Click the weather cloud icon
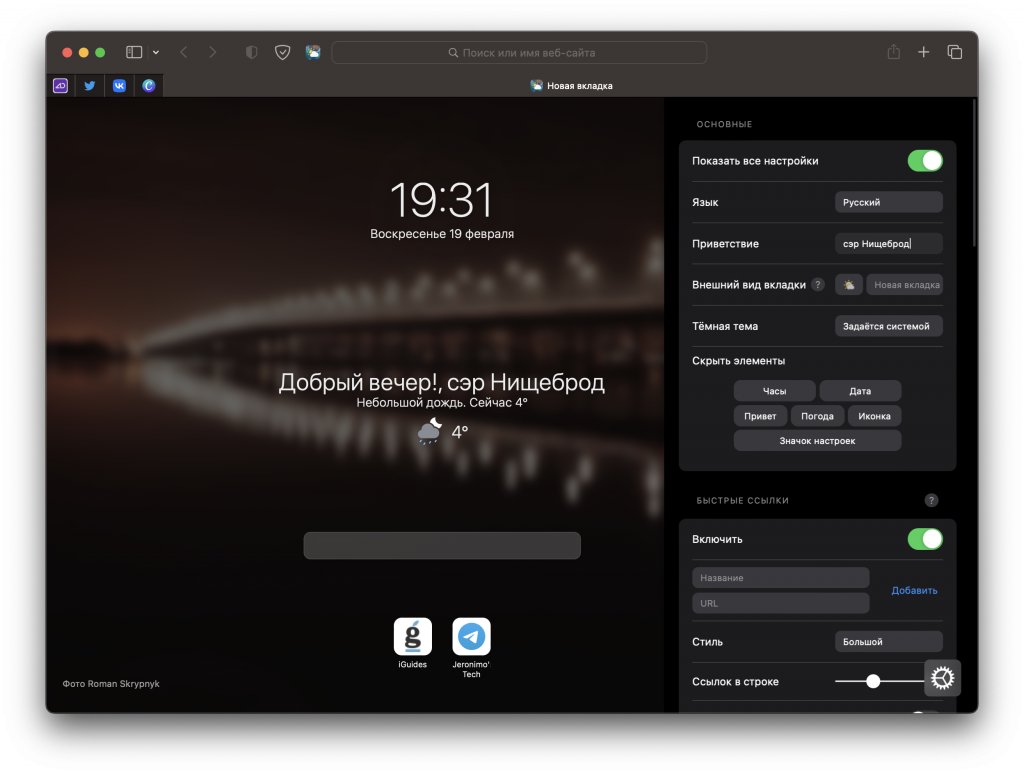Image resolution: width=1024 pixels, height=774 pixels. (x=430, y=431)
